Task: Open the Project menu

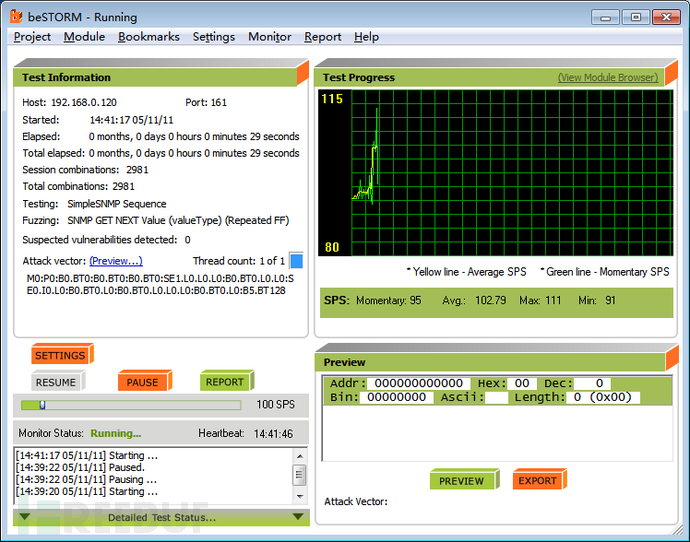Action: tap(32, 37)
